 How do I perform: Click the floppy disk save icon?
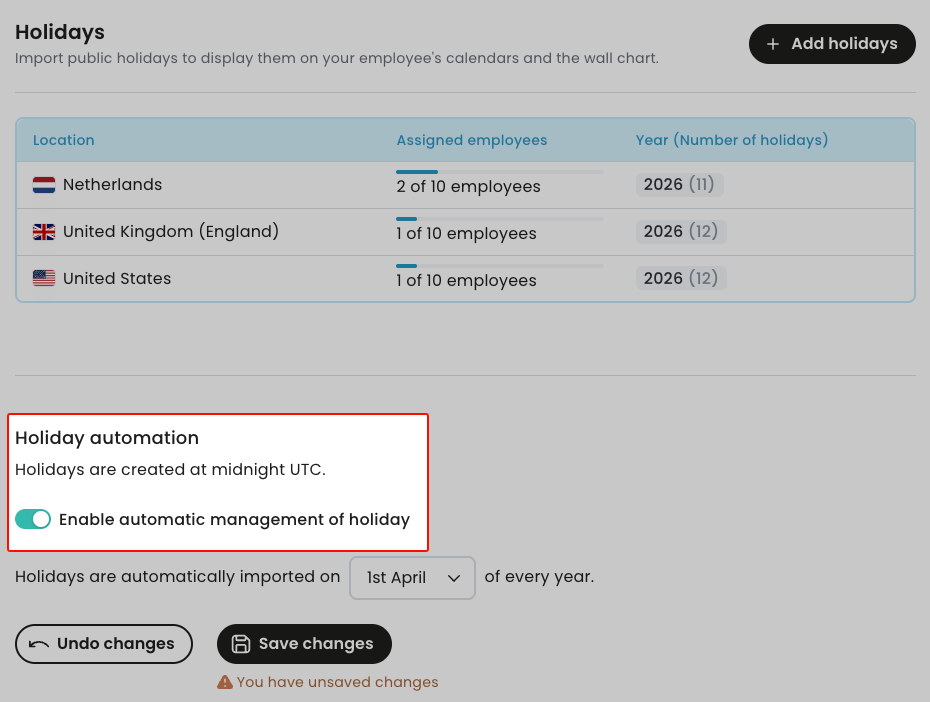(241, 644)
